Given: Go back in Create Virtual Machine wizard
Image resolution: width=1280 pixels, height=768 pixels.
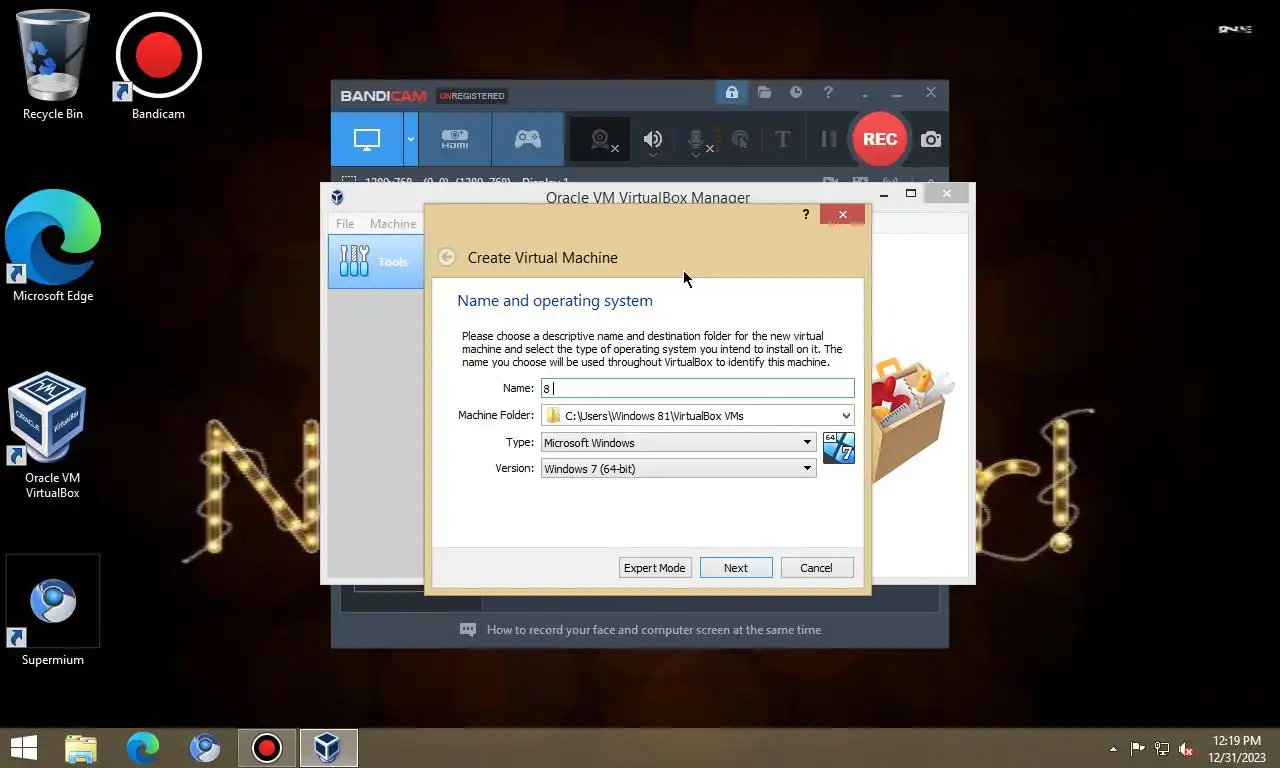Looking at the screenshot, I should (447, 257).
